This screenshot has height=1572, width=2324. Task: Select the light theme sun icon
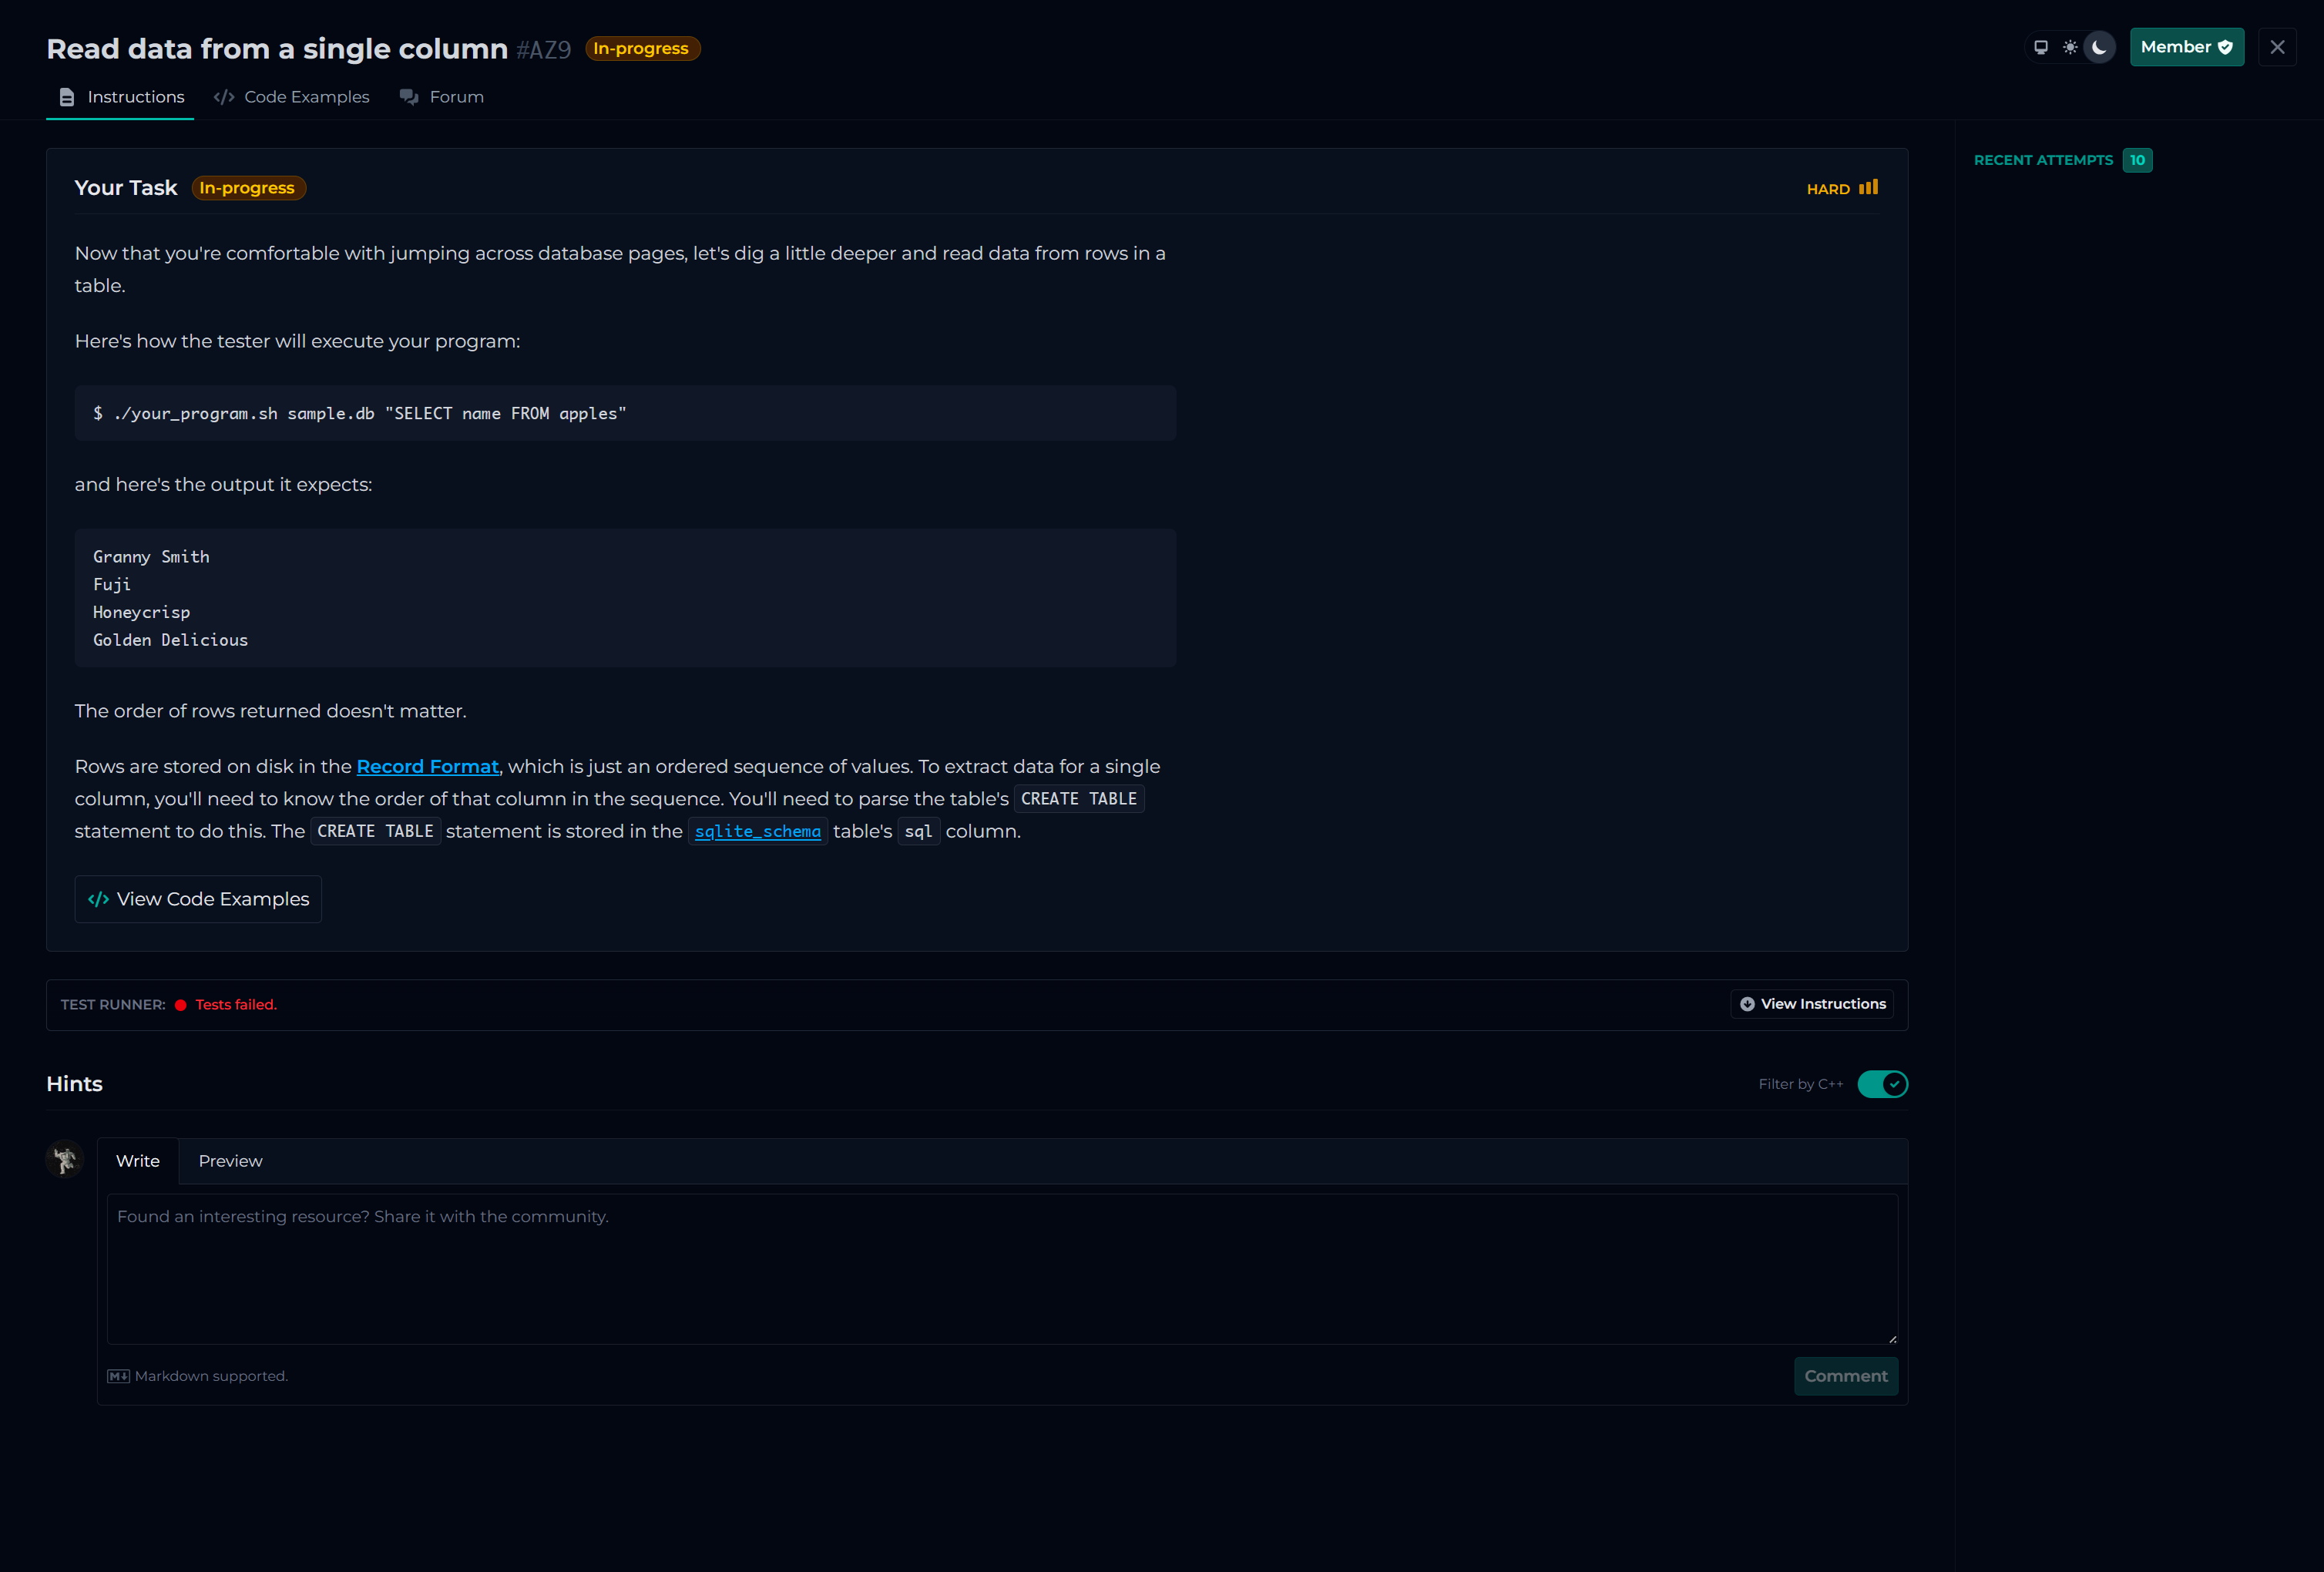click(x=2070, y=47)
